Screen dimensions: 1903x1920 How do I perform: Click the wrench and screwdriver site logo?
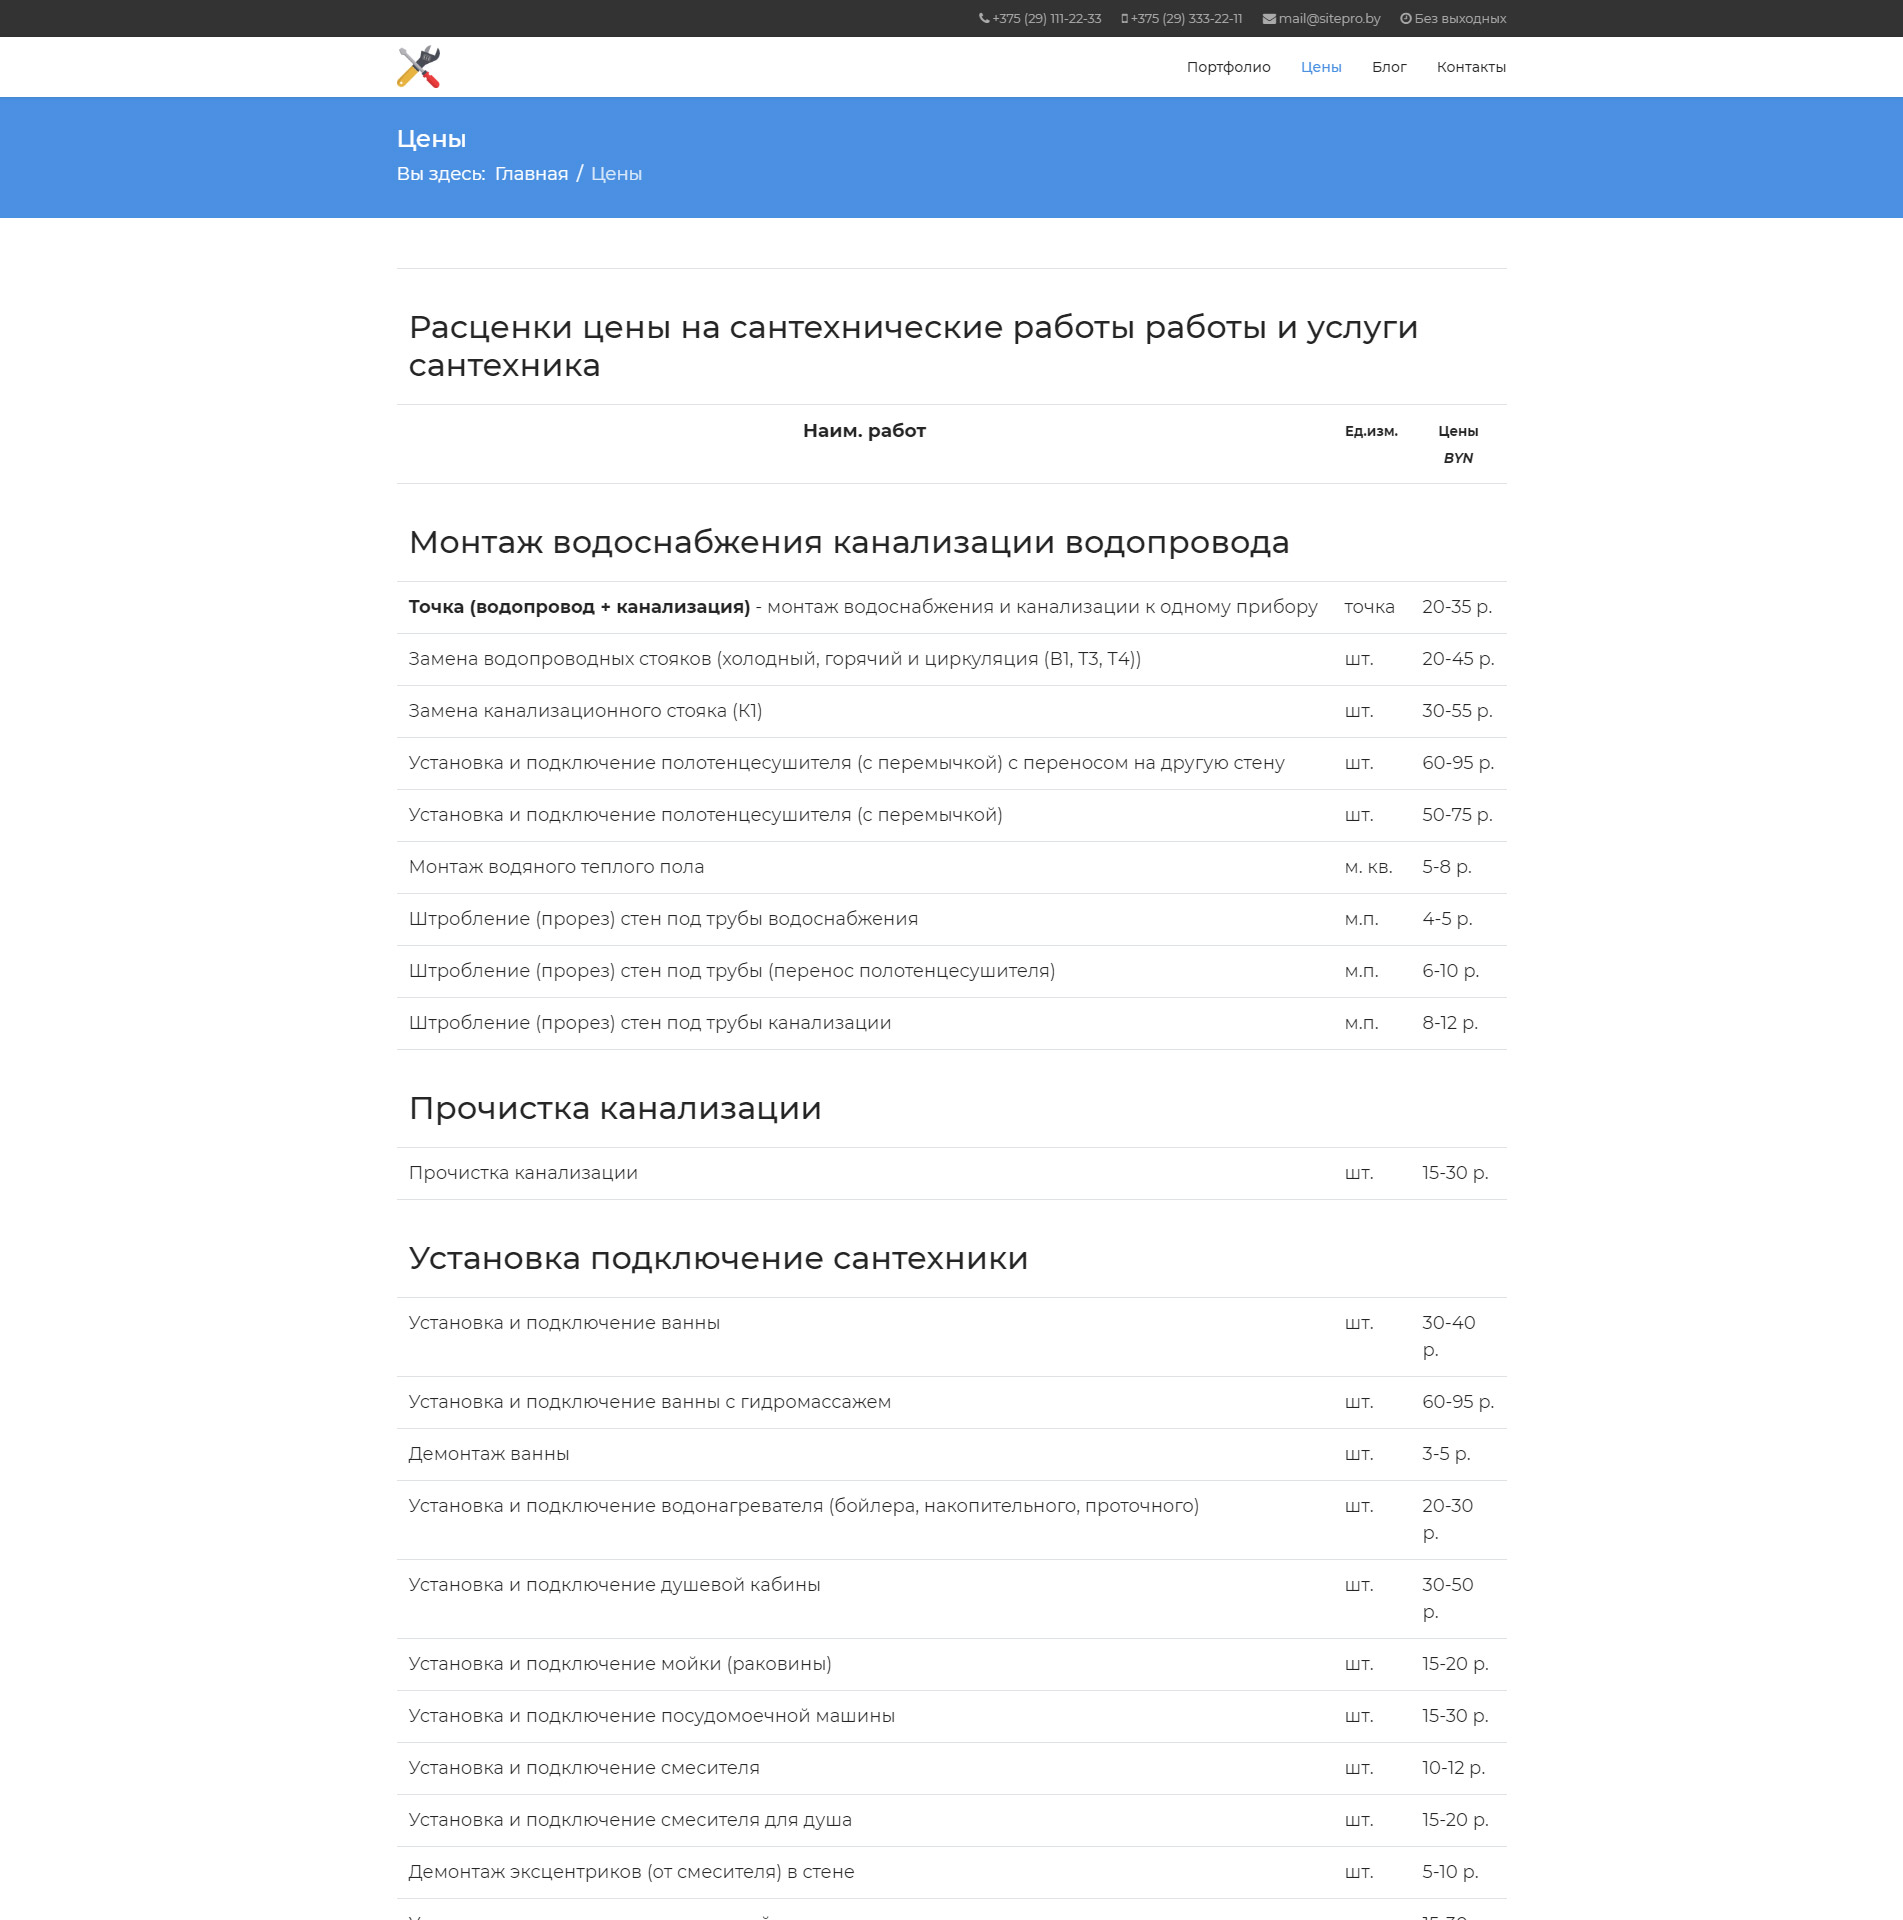[418, 67]
